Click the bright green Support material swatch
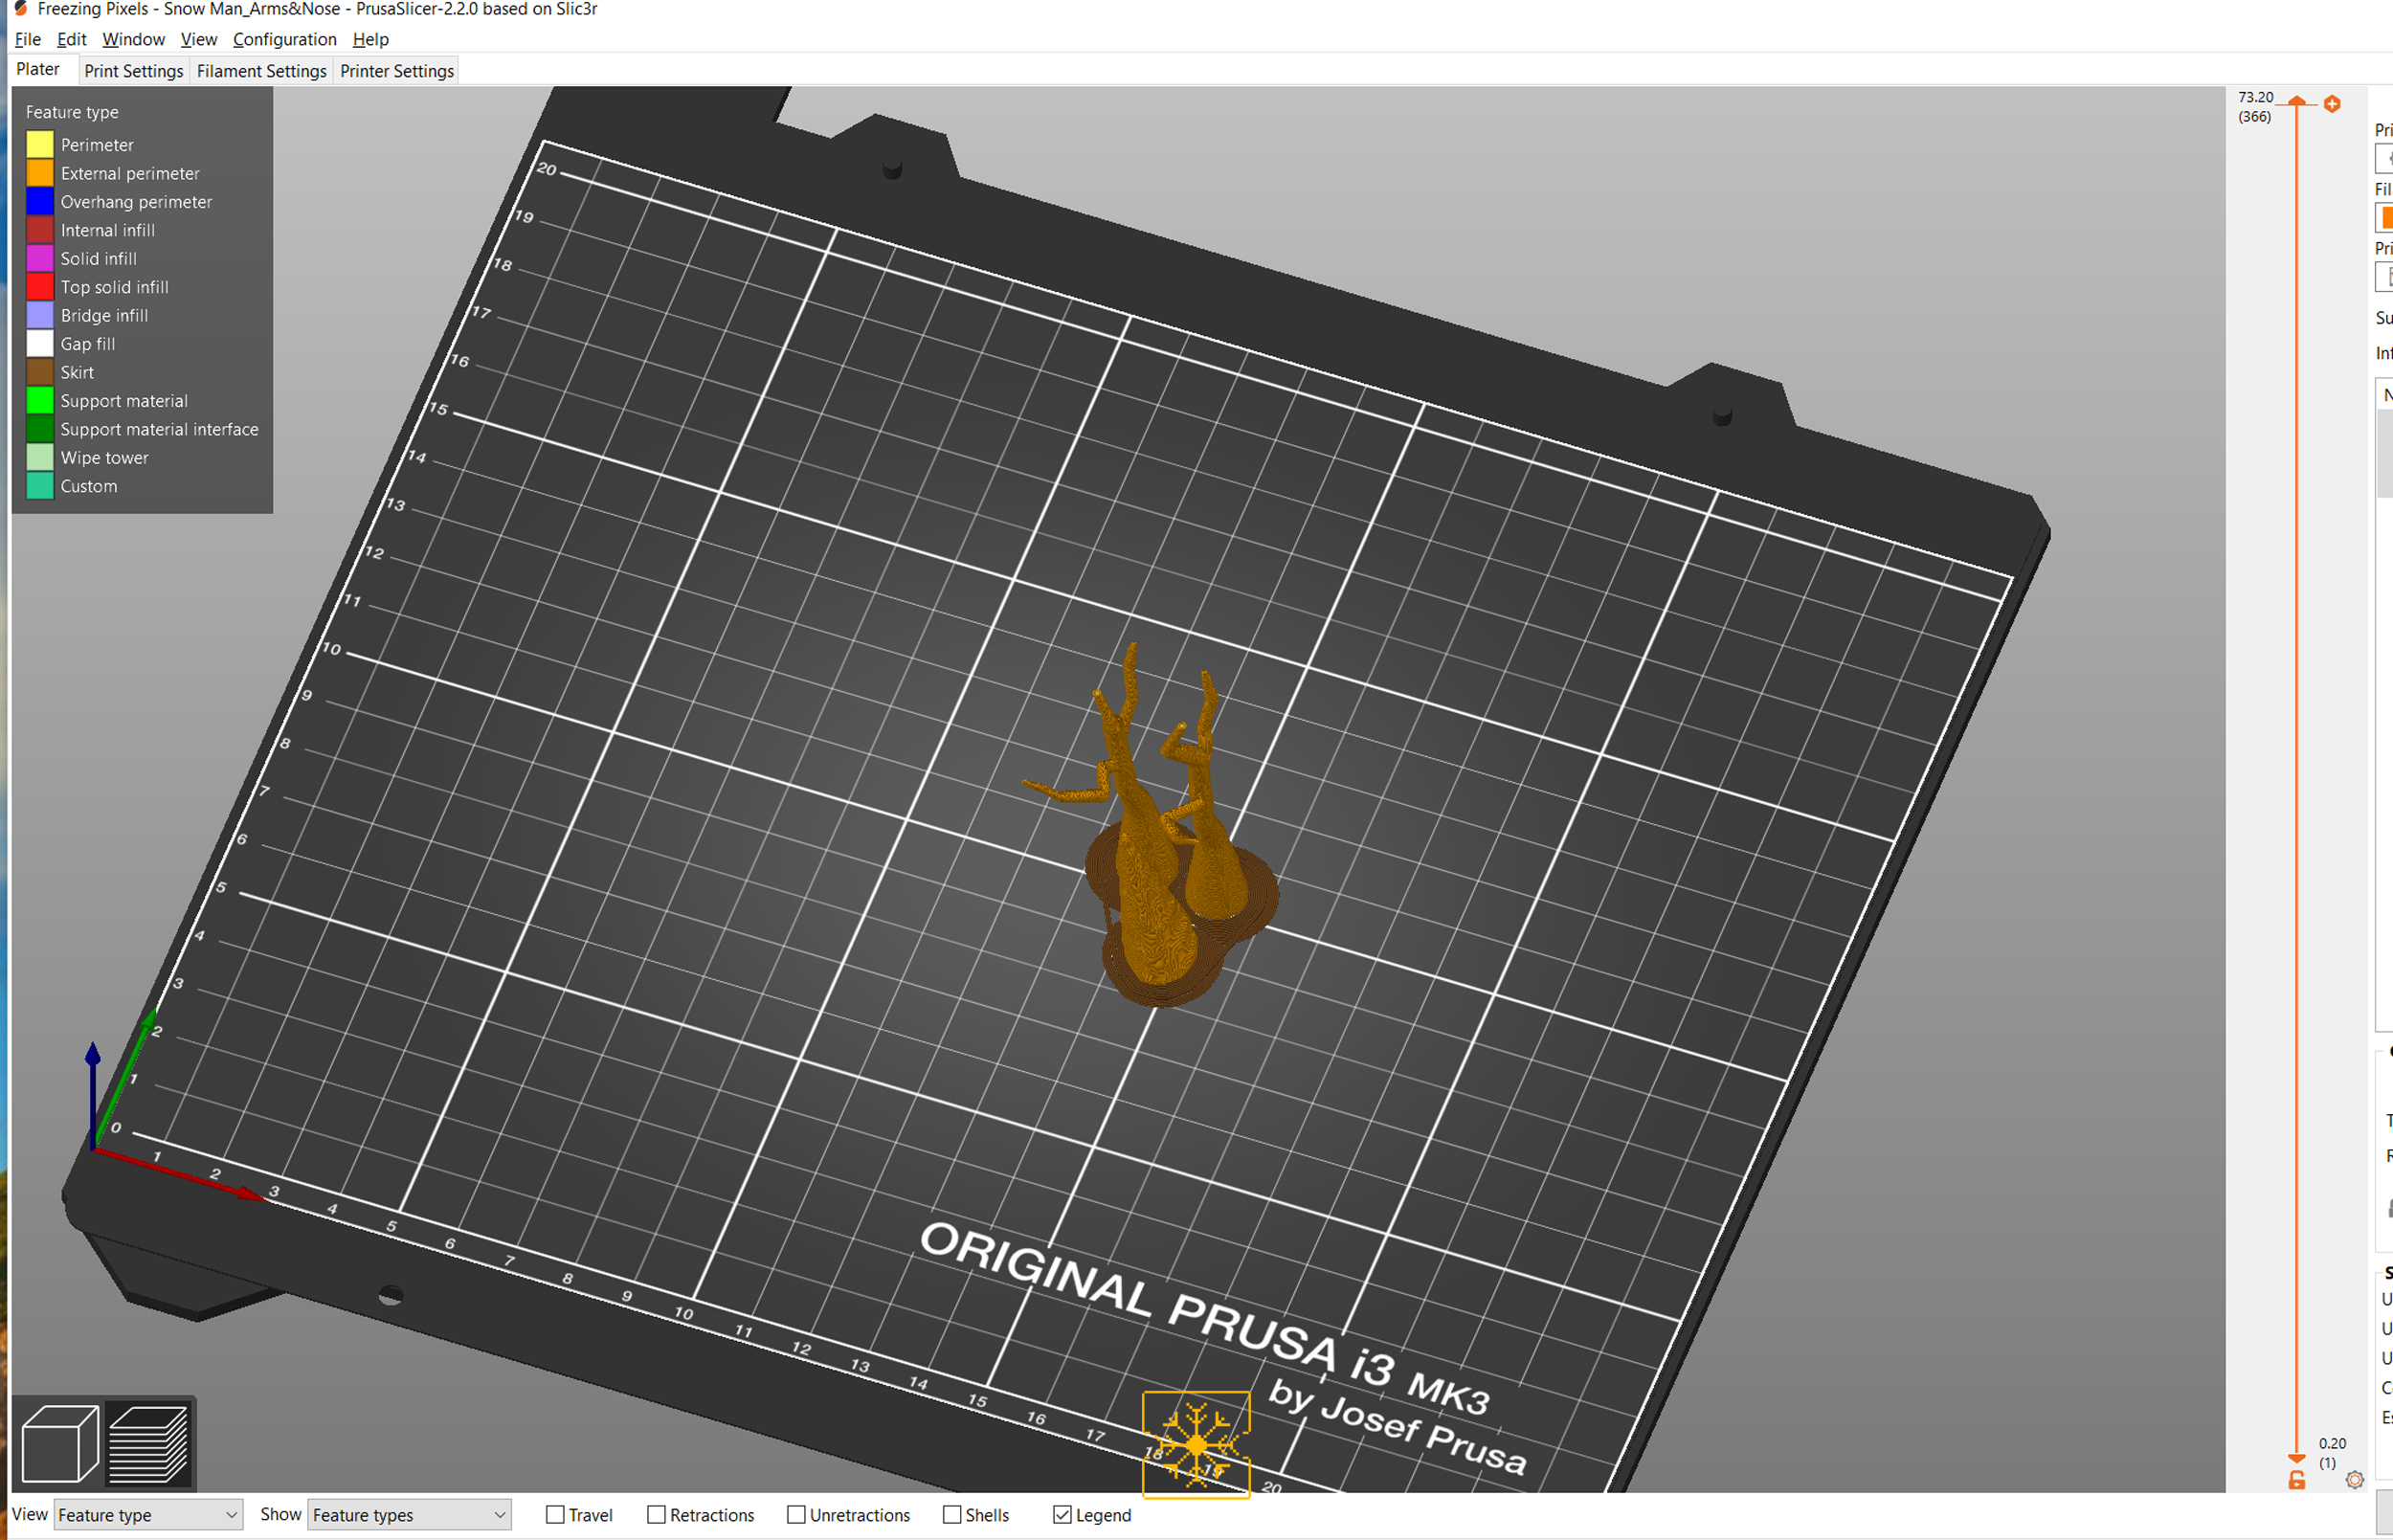Screen dimensions: 2393x1540 coord(40,401)
